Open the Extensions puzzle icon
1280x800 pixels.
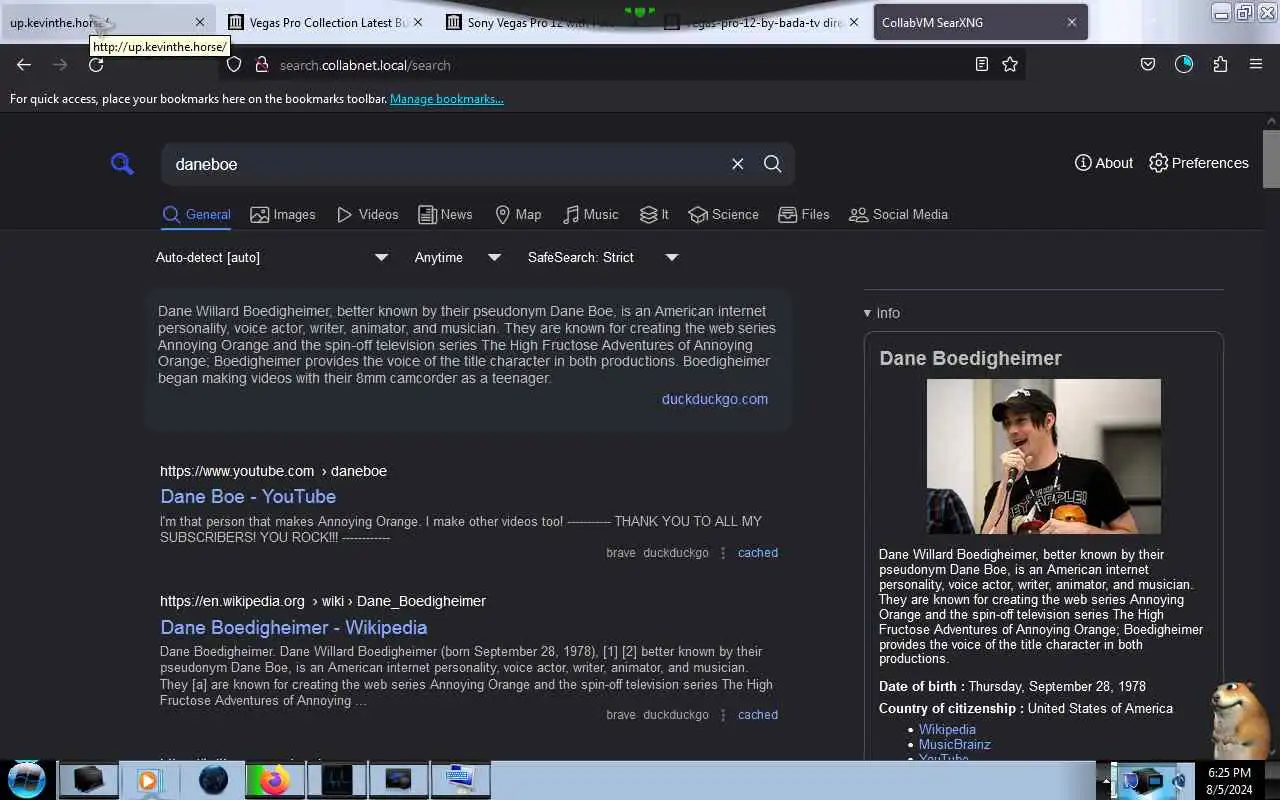tap(1220, 65)
